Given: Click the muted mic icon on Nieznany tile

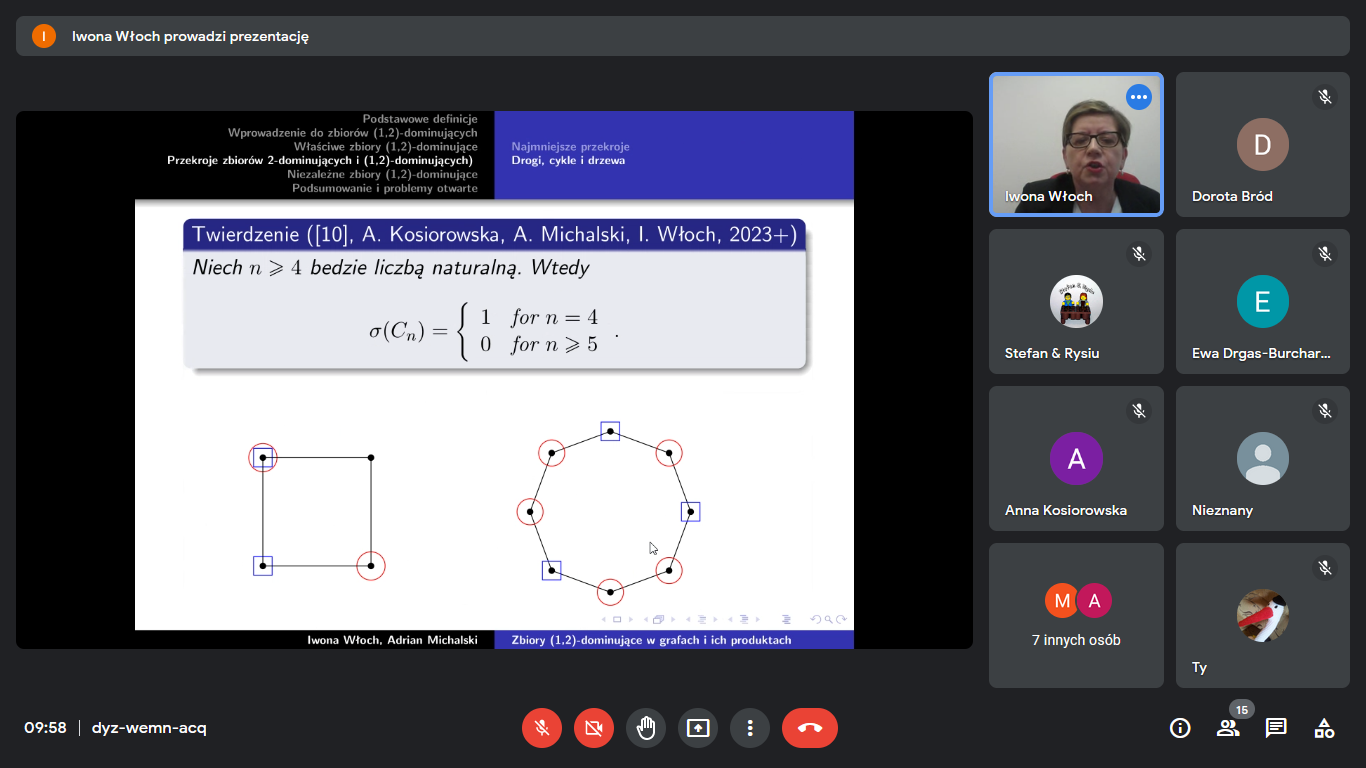Looking at the screenshot, I should pyautogui.click(x=1325, y=411).
